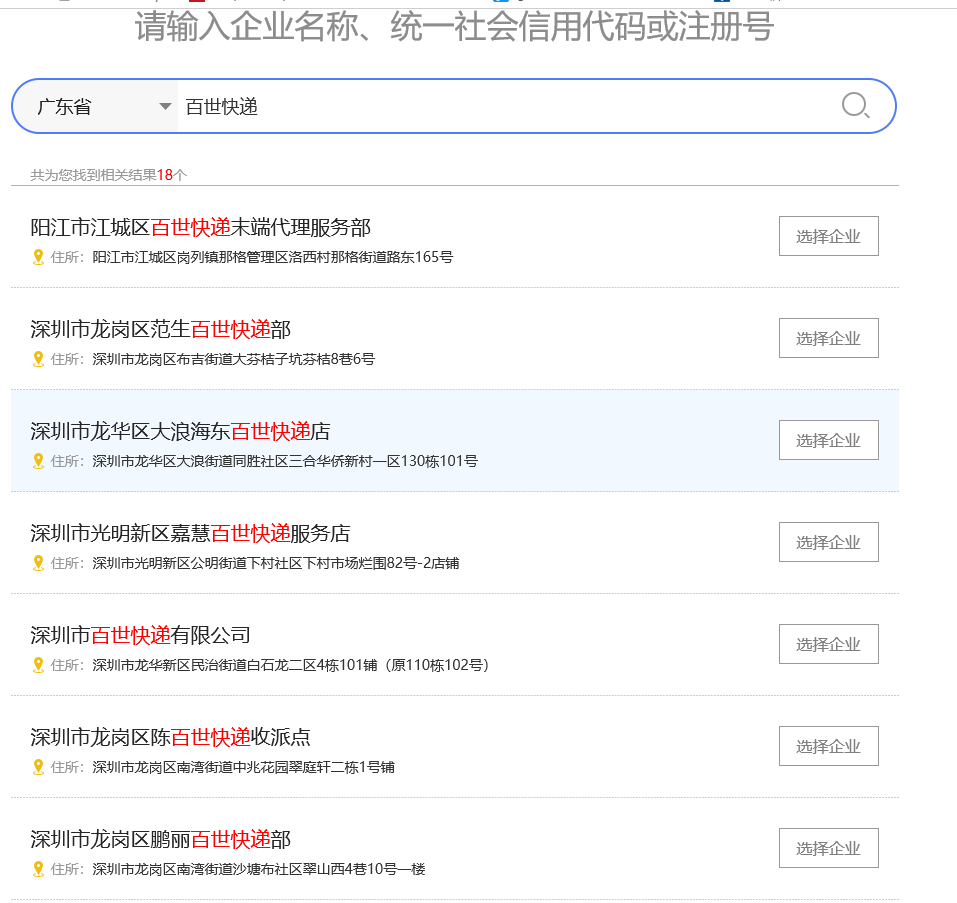
Task: Click the magnifier search icon
Action: pyautogui.click(x=855, y=106)
